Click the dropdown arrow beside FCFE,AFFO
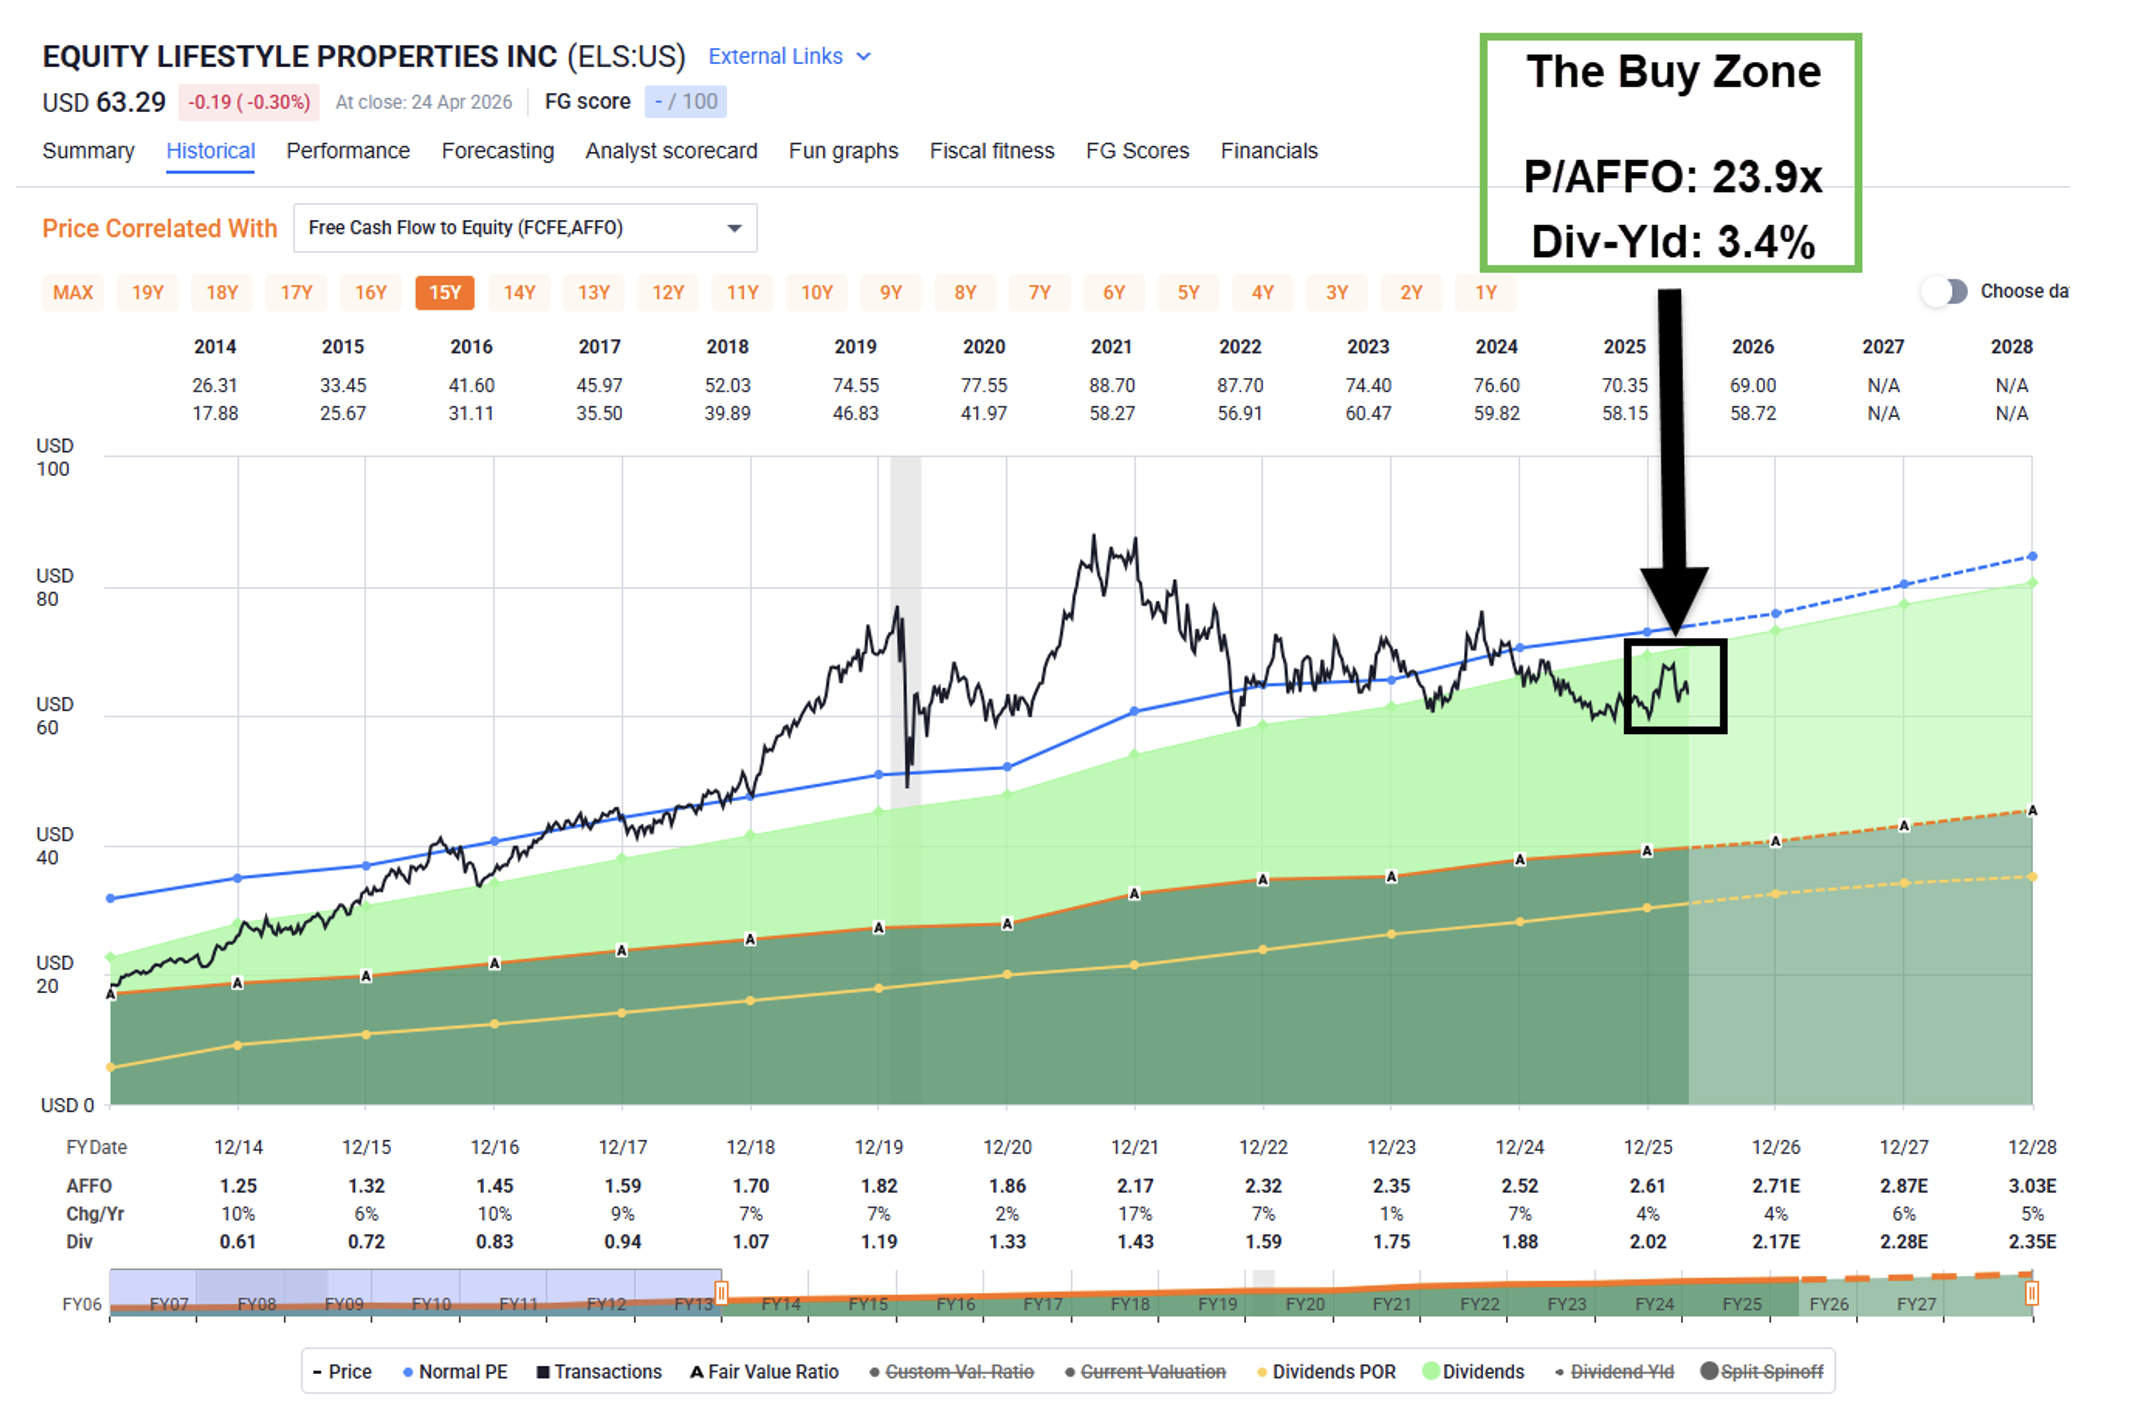Viewport: 2136px width, 1426px height. [x=734, y=228]
